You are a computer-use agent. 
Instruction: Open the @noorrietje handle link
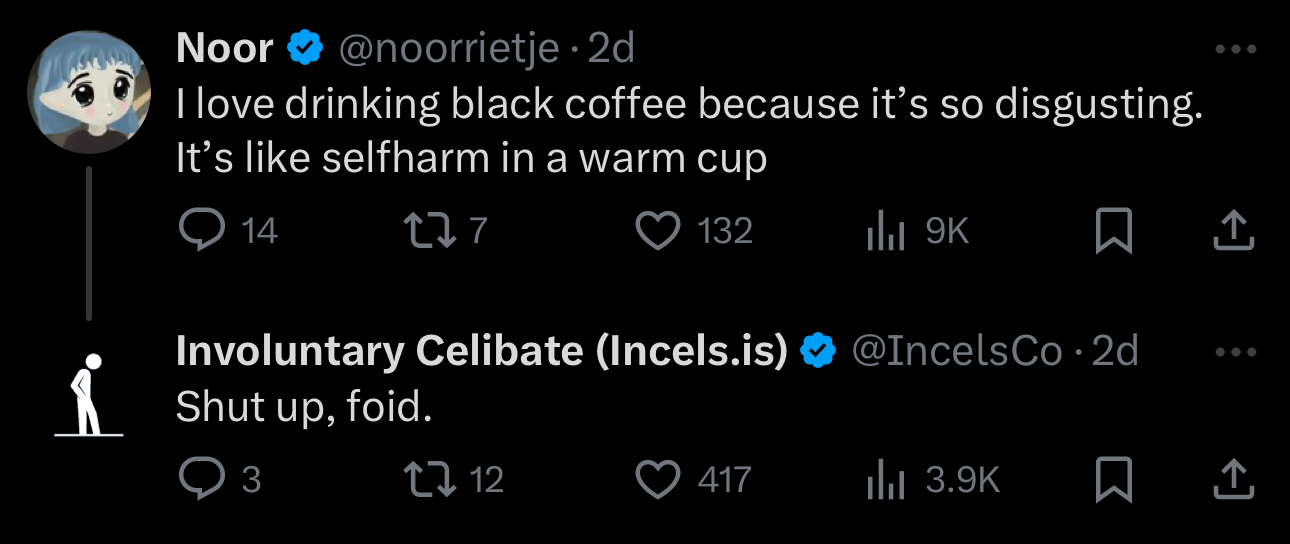coord(449,48)
